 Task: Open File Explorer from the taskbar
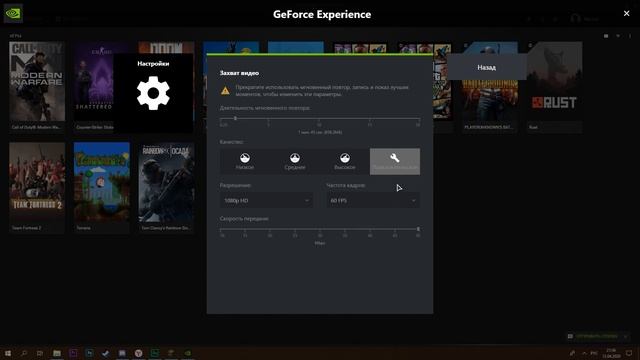point(57,353)
